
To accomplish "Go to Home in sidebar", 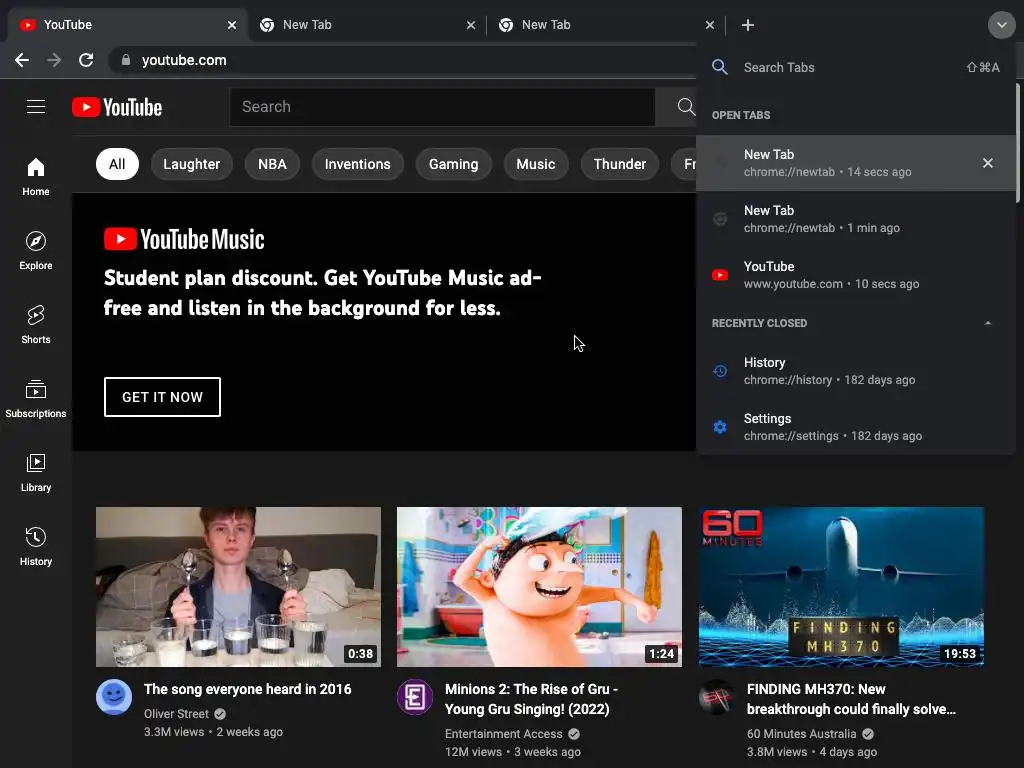I will pyautogui.click(x=36, y=176).
